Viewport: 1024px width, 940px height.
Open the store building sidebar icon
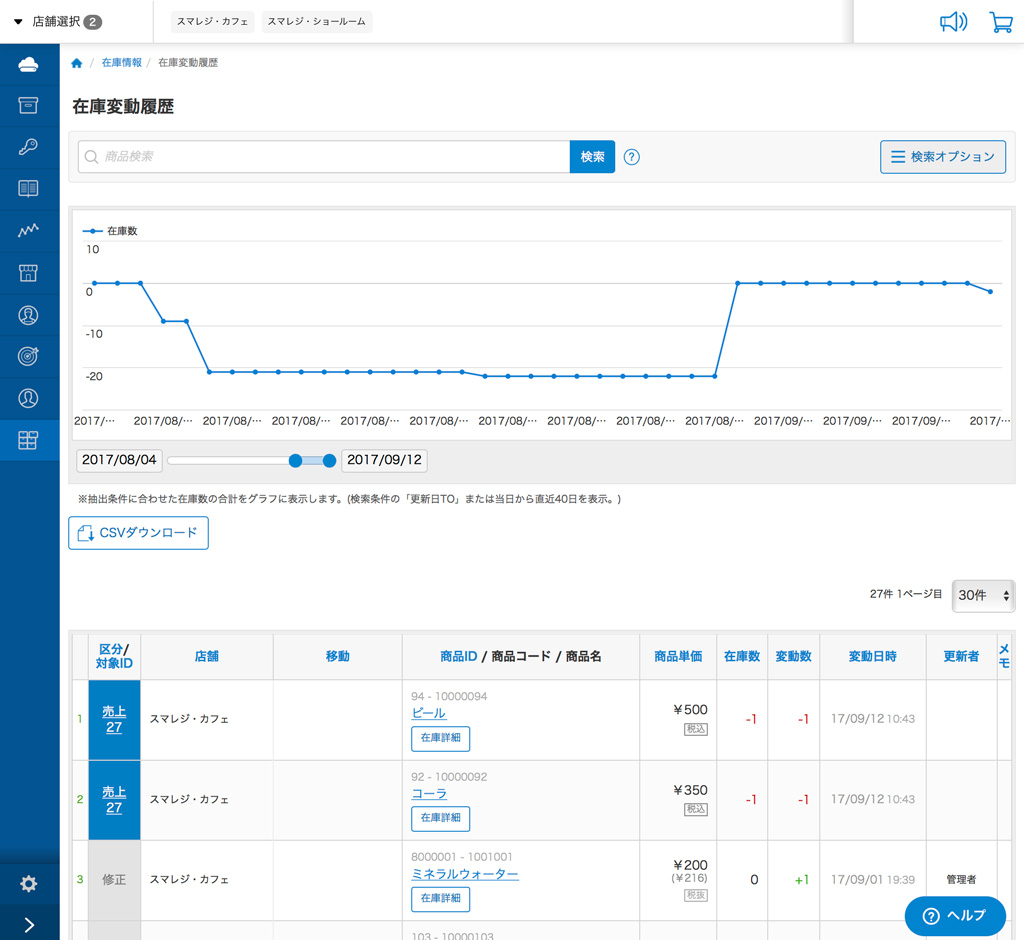coord(28,273)
